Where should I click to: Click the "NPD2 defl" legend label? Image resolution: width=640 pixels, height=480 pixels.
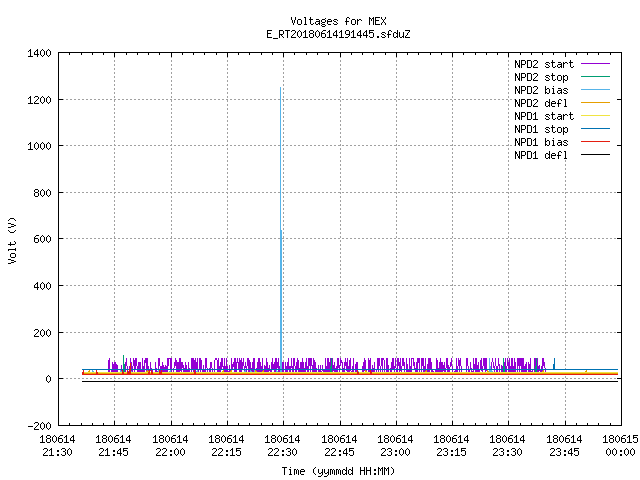click(x=541, y=103)
